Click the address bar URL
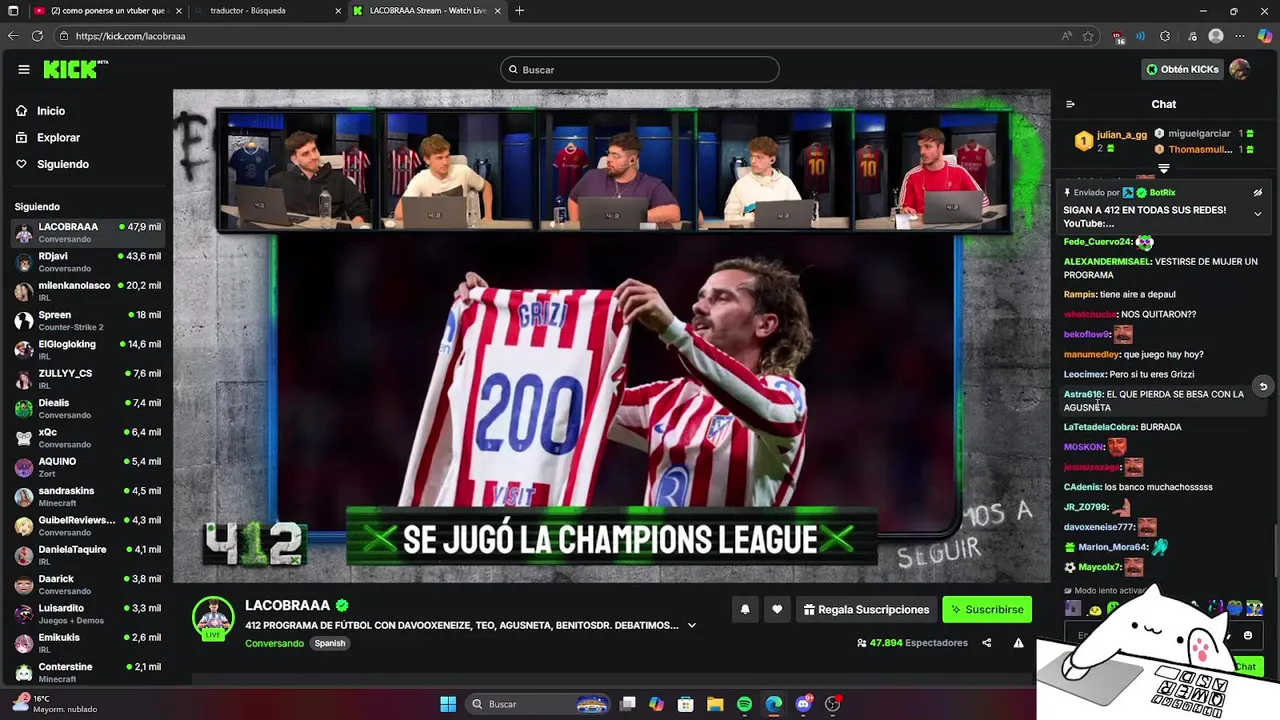The image size is (1280, 720). pyautogui.click(x=130, y=36)
